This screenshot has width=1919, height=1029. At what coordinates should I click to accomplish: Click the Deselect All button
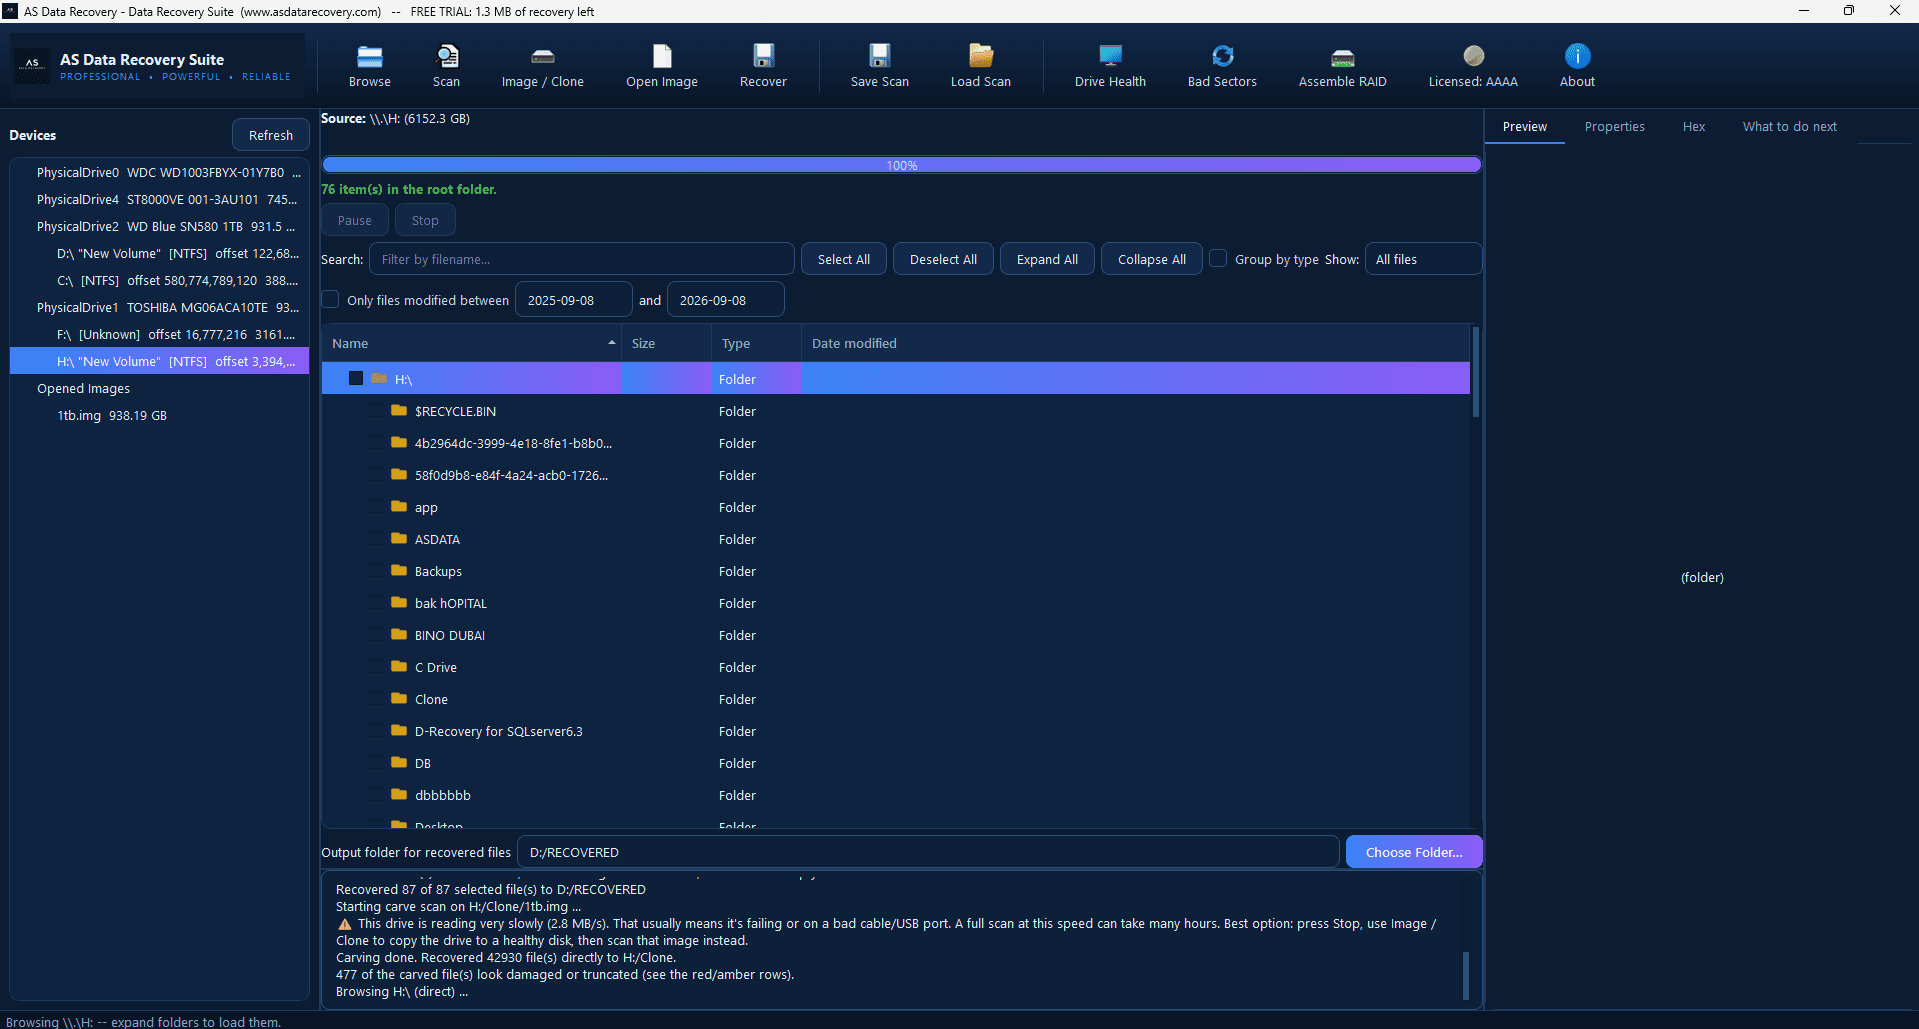[x=943, y=259]
